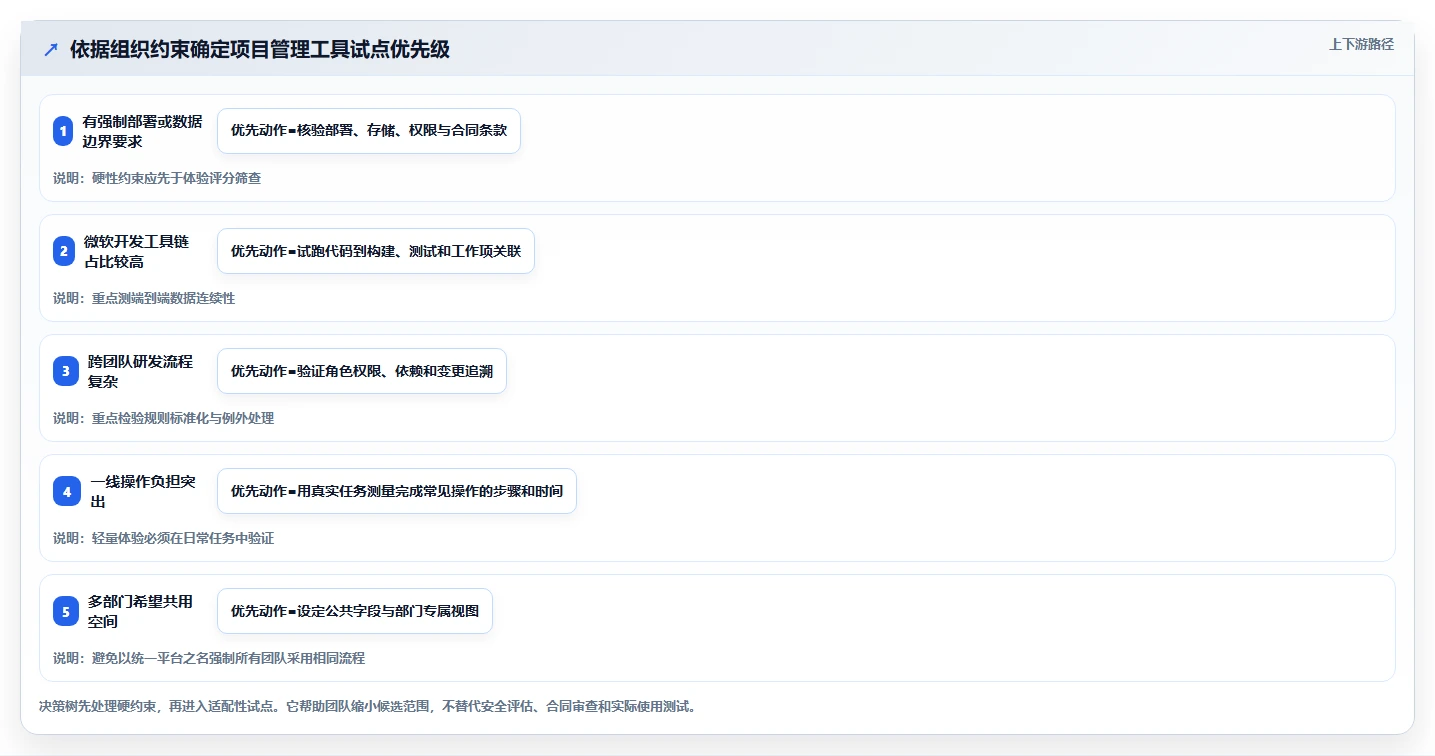Click action 试跑代码到构建、测试和工作项关联
This screenshot has width=1435, height=756.
376,251
